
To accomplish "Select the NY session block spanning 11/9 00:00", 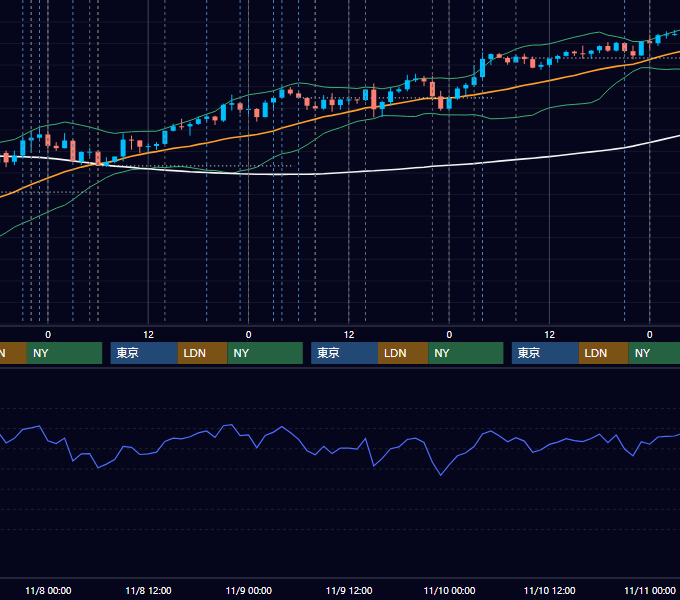I will [x=265, y=353].
